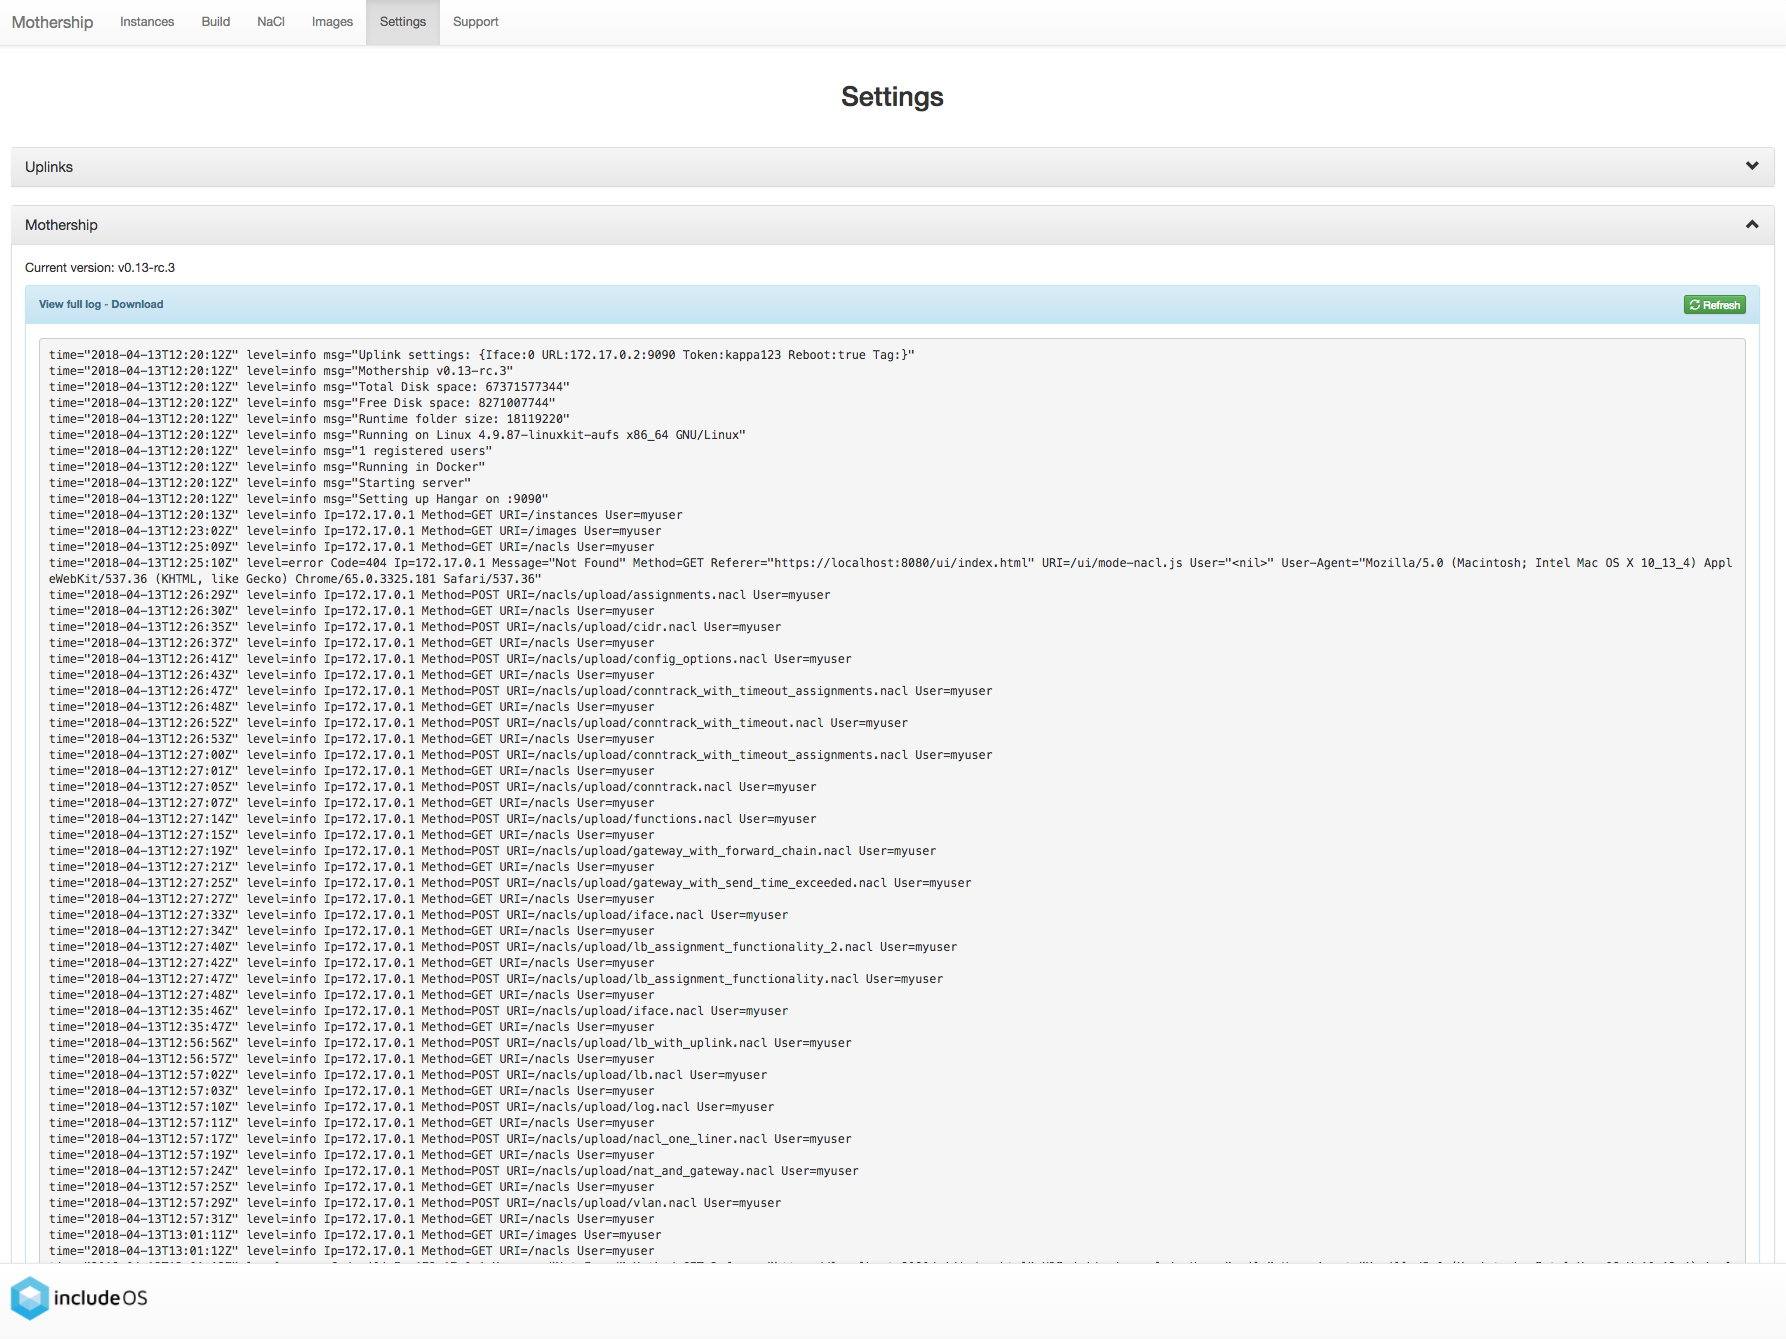Click the POST log.nacl log line
The image size is (1786, 1339).
coord(411,1107)
